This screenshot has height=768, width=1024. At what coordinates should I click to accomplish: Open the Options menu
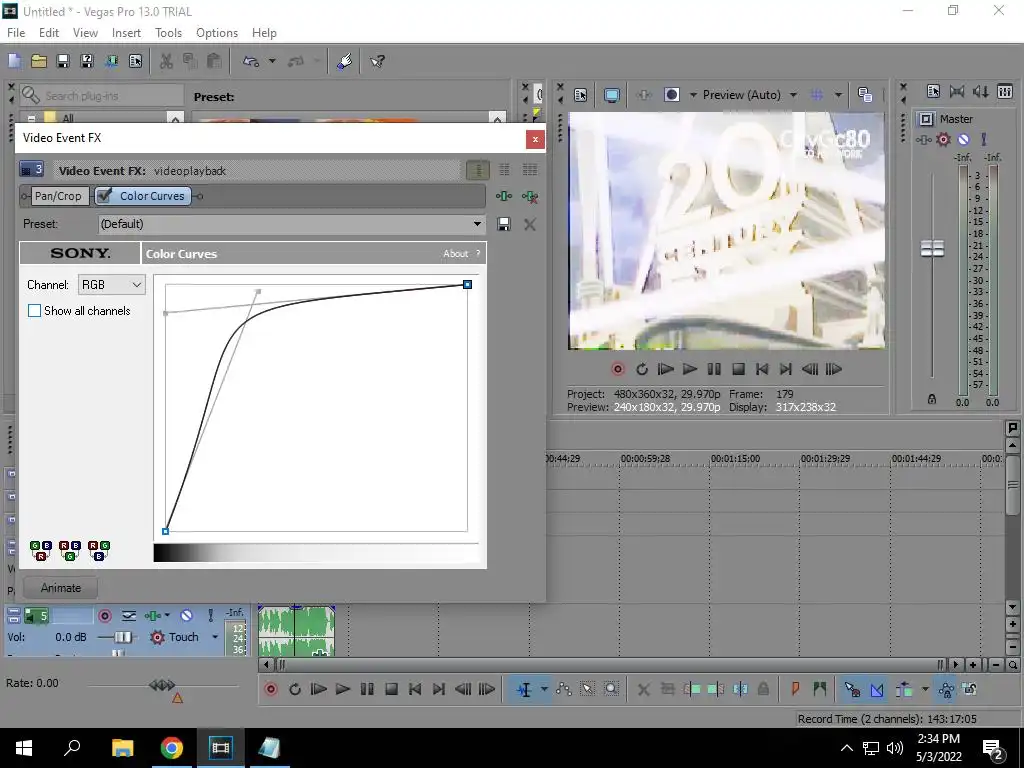(x=217, y=33)
